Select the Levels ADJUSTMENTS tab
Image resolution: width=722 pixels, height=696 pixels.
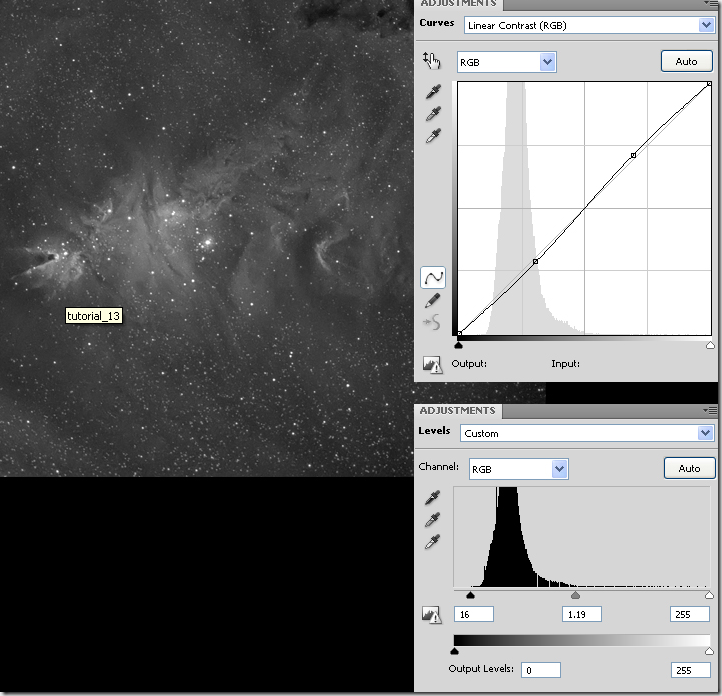tap(458, 411)
